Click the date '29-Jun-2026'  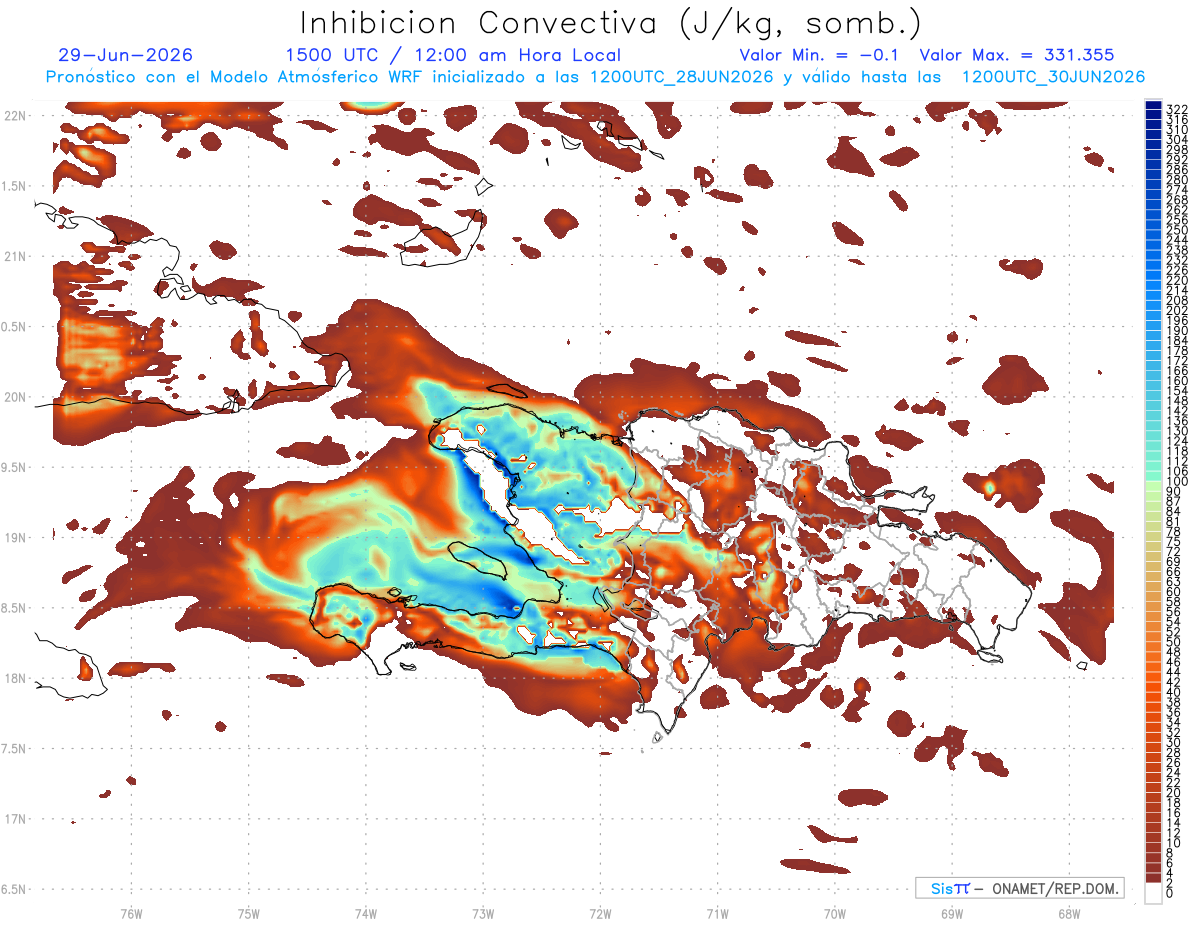pyautogui.click(x=126, y=56)
